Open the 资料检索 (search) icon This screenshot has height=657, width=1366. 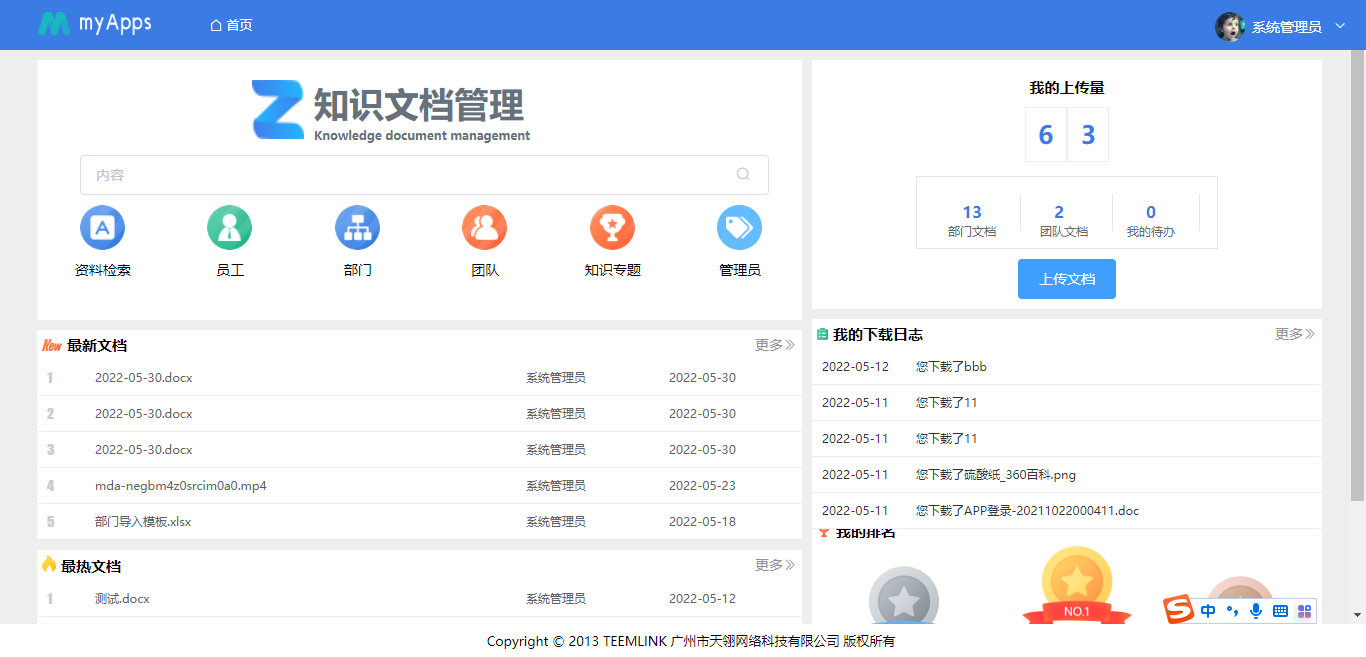click(102, 227)
